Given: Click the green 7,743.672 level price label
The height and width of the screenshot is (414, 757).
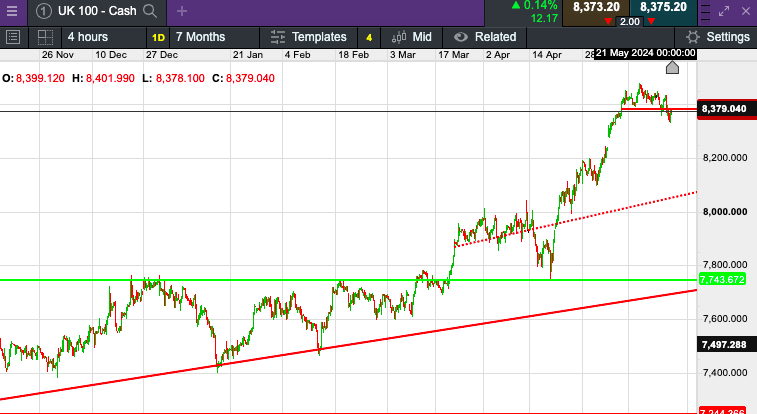Looking at the screenshot, I should click(x=722, y=279).
